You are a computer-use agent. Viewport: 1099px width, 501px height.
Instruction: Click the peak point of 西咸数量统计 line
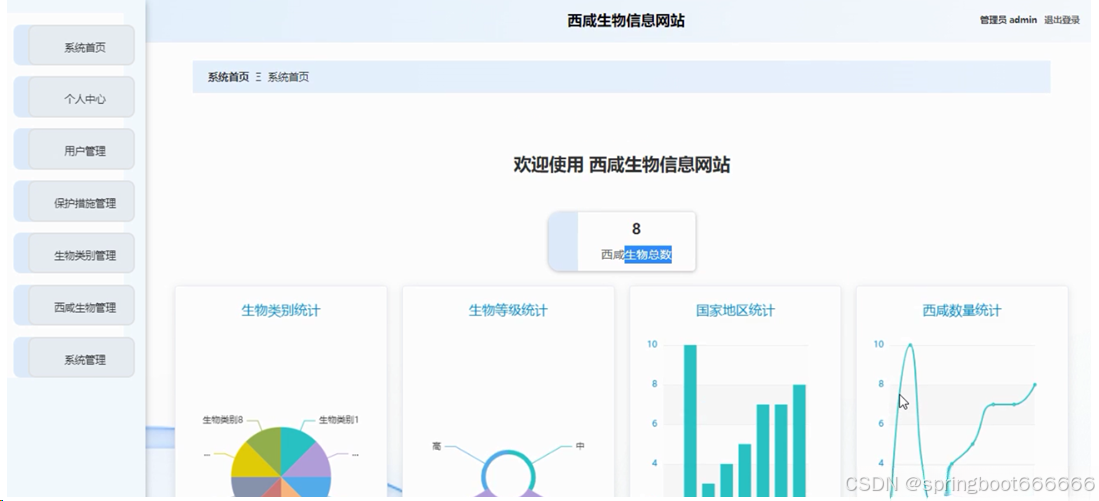pyautogui.click(x=910, y=345)
